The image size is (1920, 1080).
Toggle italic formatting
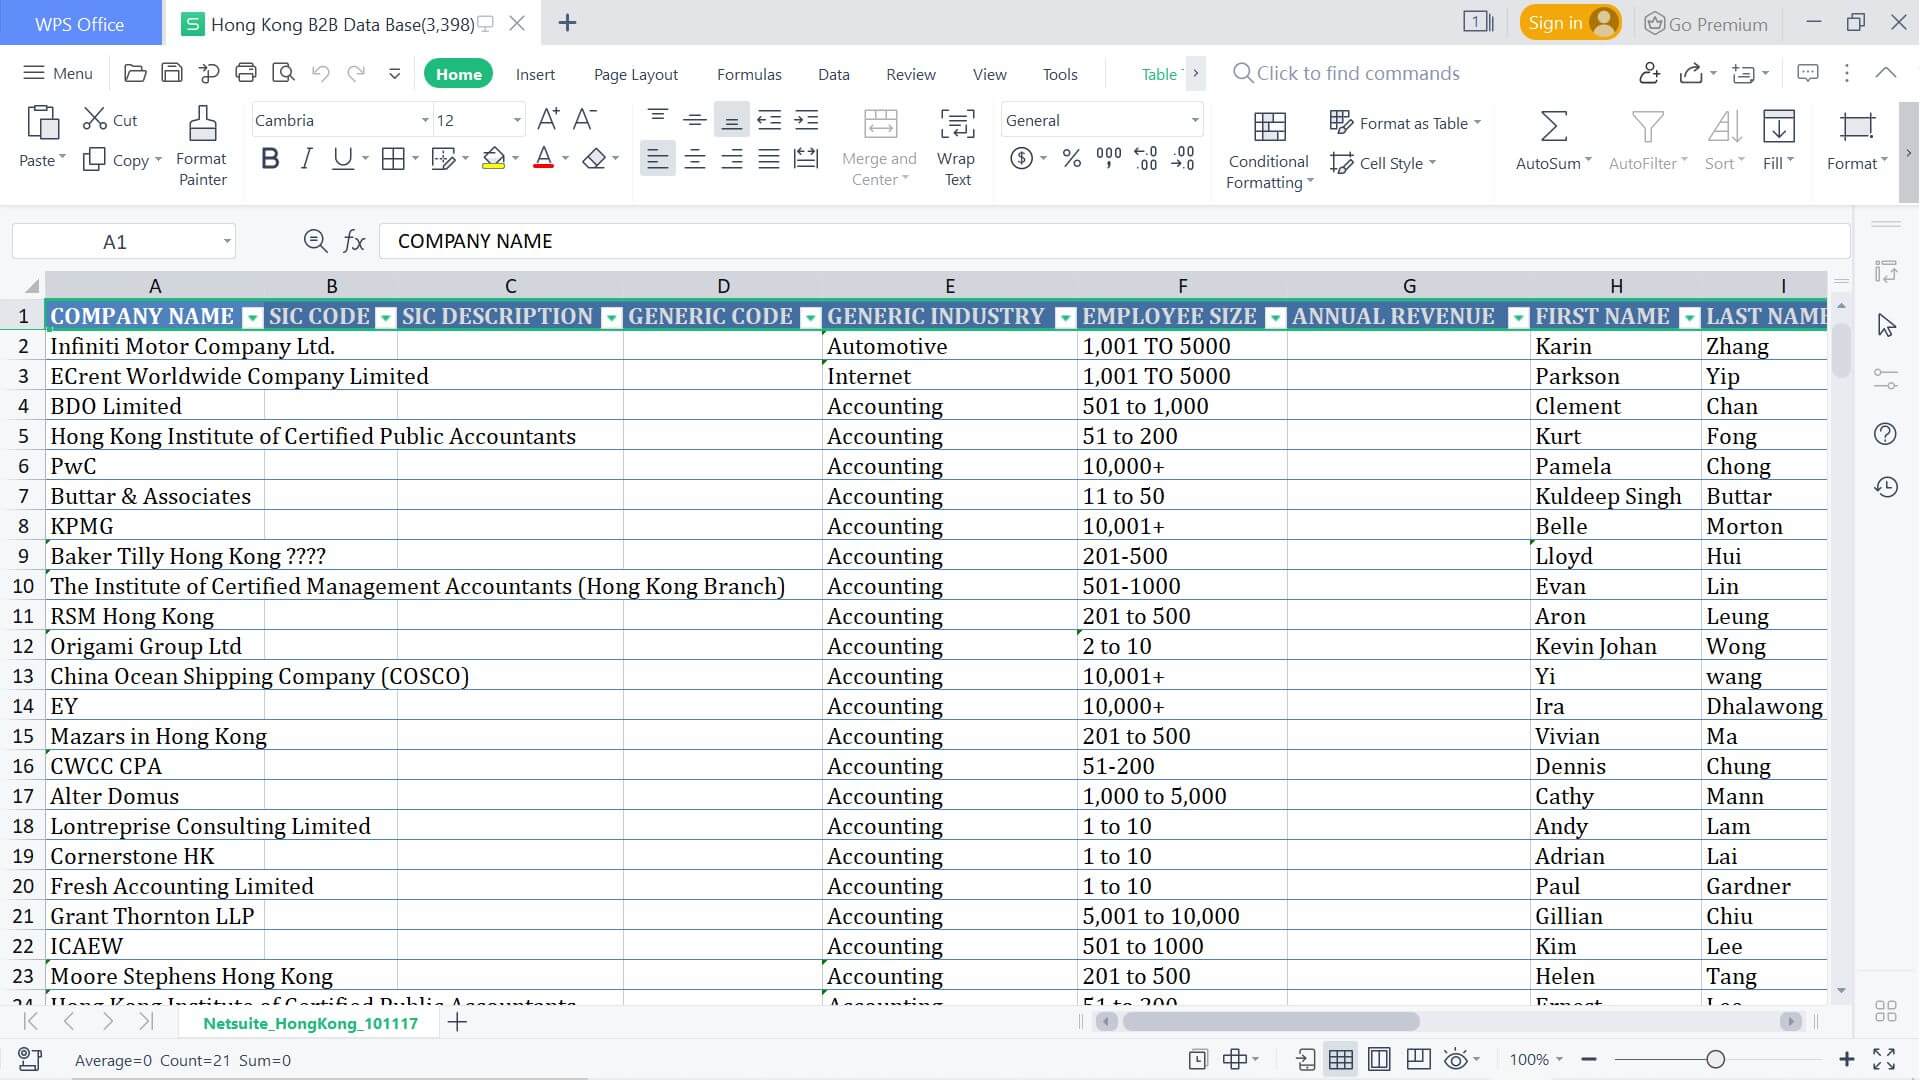(306, 159)
